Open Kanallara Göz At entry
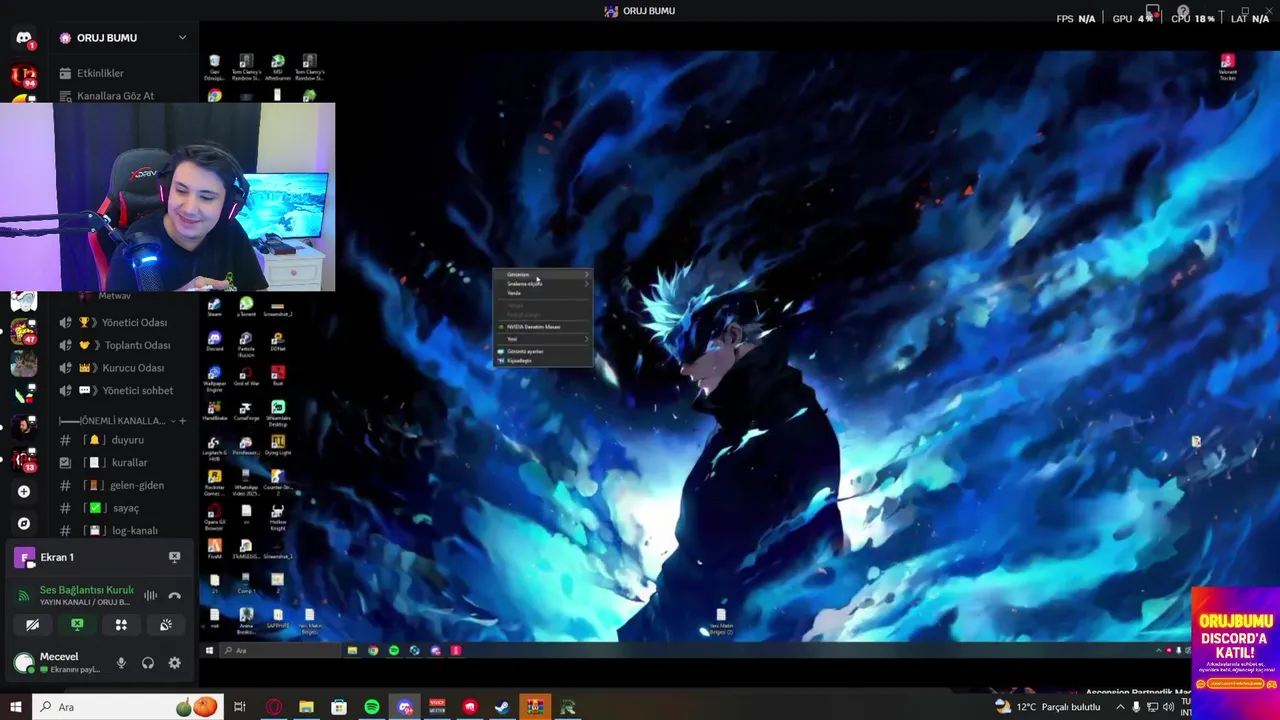 pos(115,96)
